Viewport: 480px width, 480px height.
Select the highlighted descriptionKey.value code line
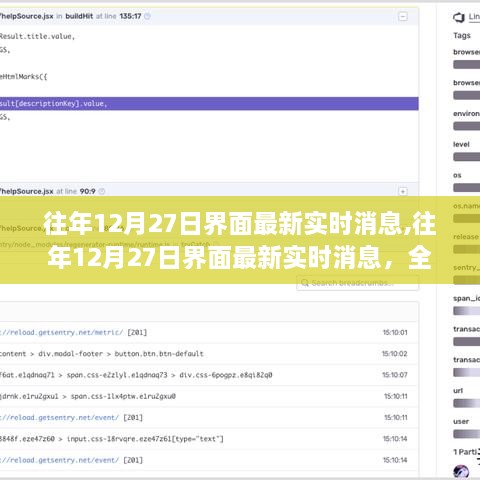(x=209, y=104)
